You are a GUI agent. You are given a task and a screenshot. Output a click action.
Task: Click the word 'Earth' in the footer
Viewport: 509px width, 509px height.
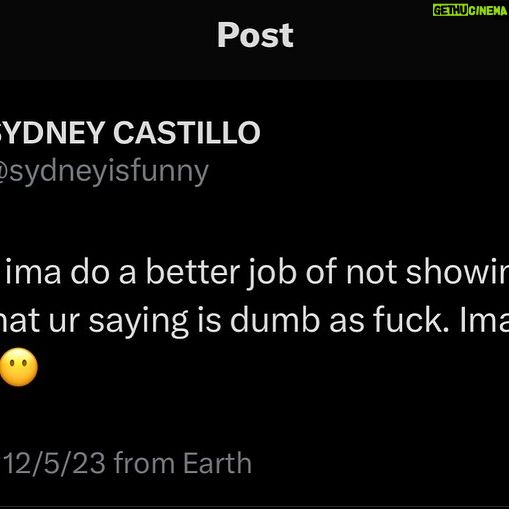tap(217, 463)
